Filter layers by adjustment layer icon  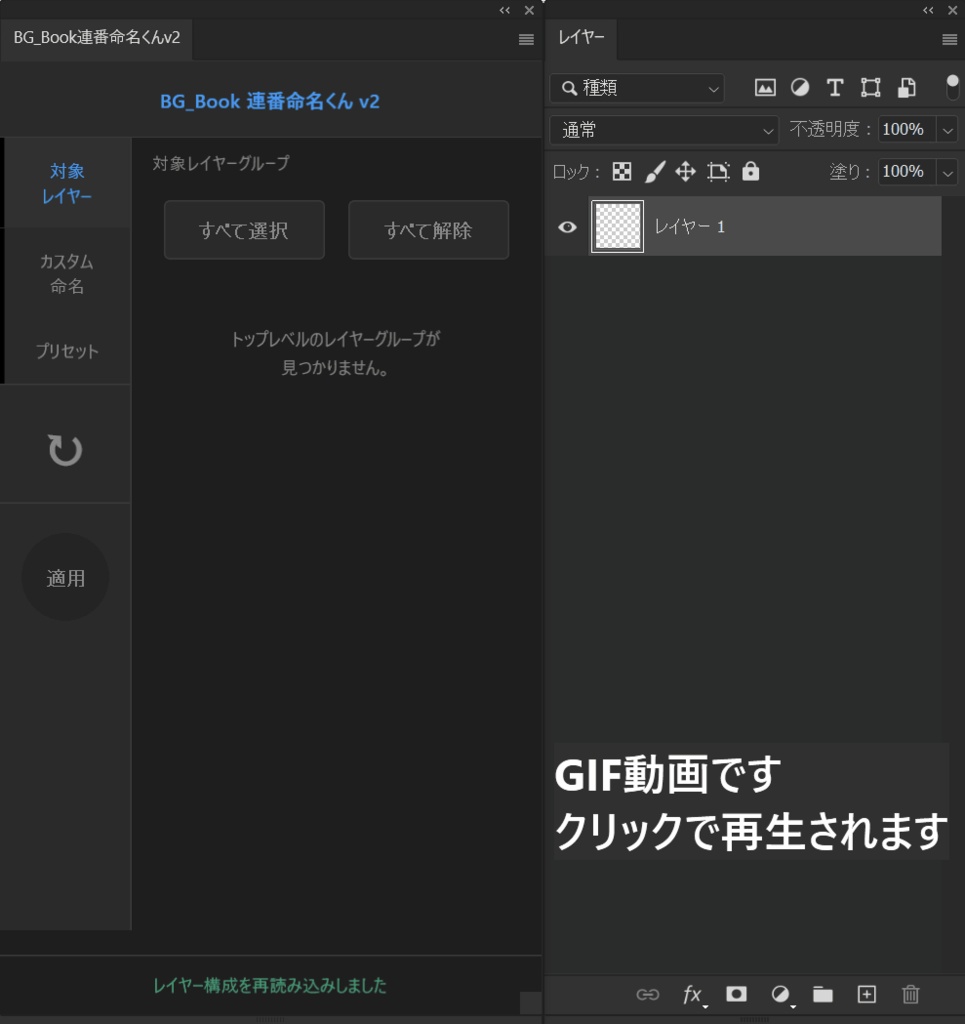point(800,88)
